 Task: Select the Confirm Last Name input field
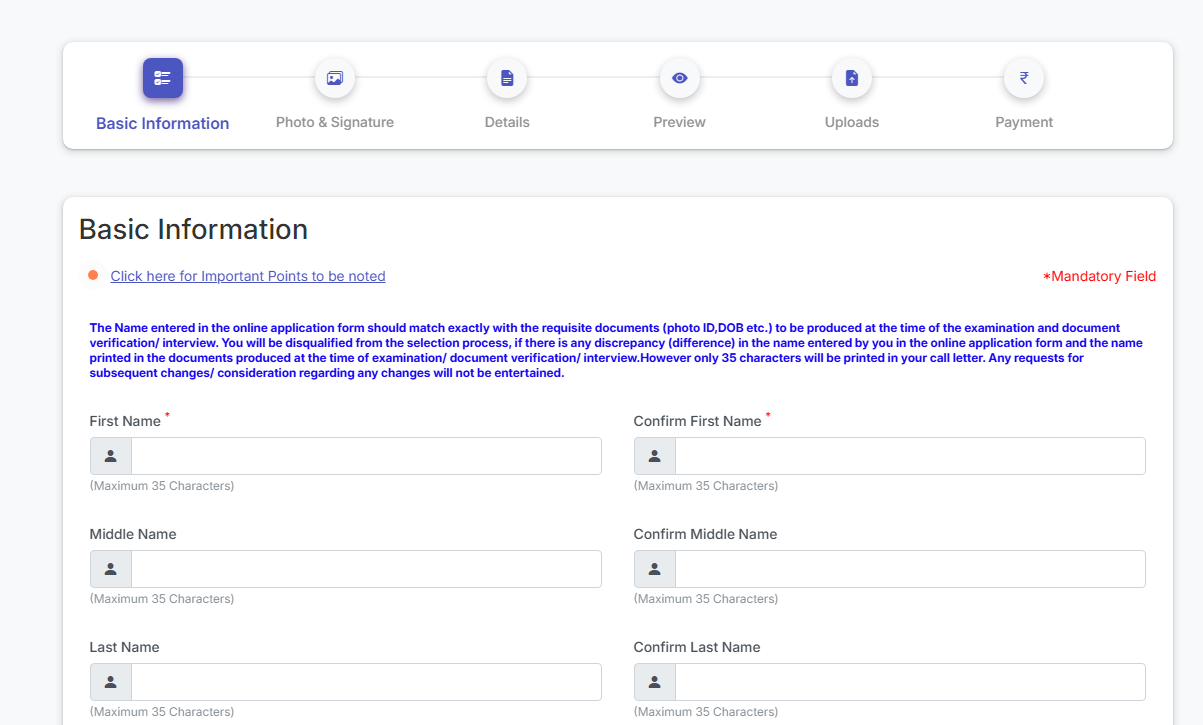[x=910, y=682]
